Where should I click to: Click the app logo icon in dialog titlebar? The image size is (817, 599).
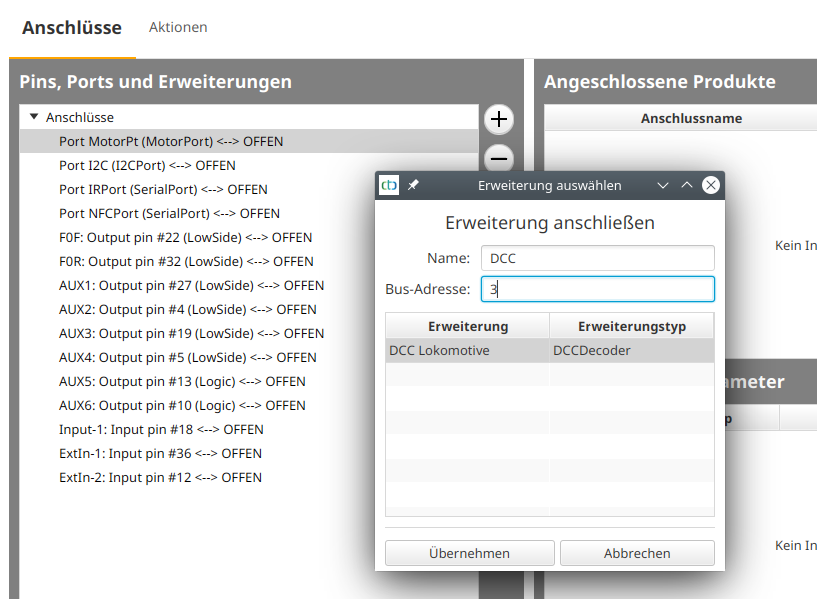tap(389, 185)
